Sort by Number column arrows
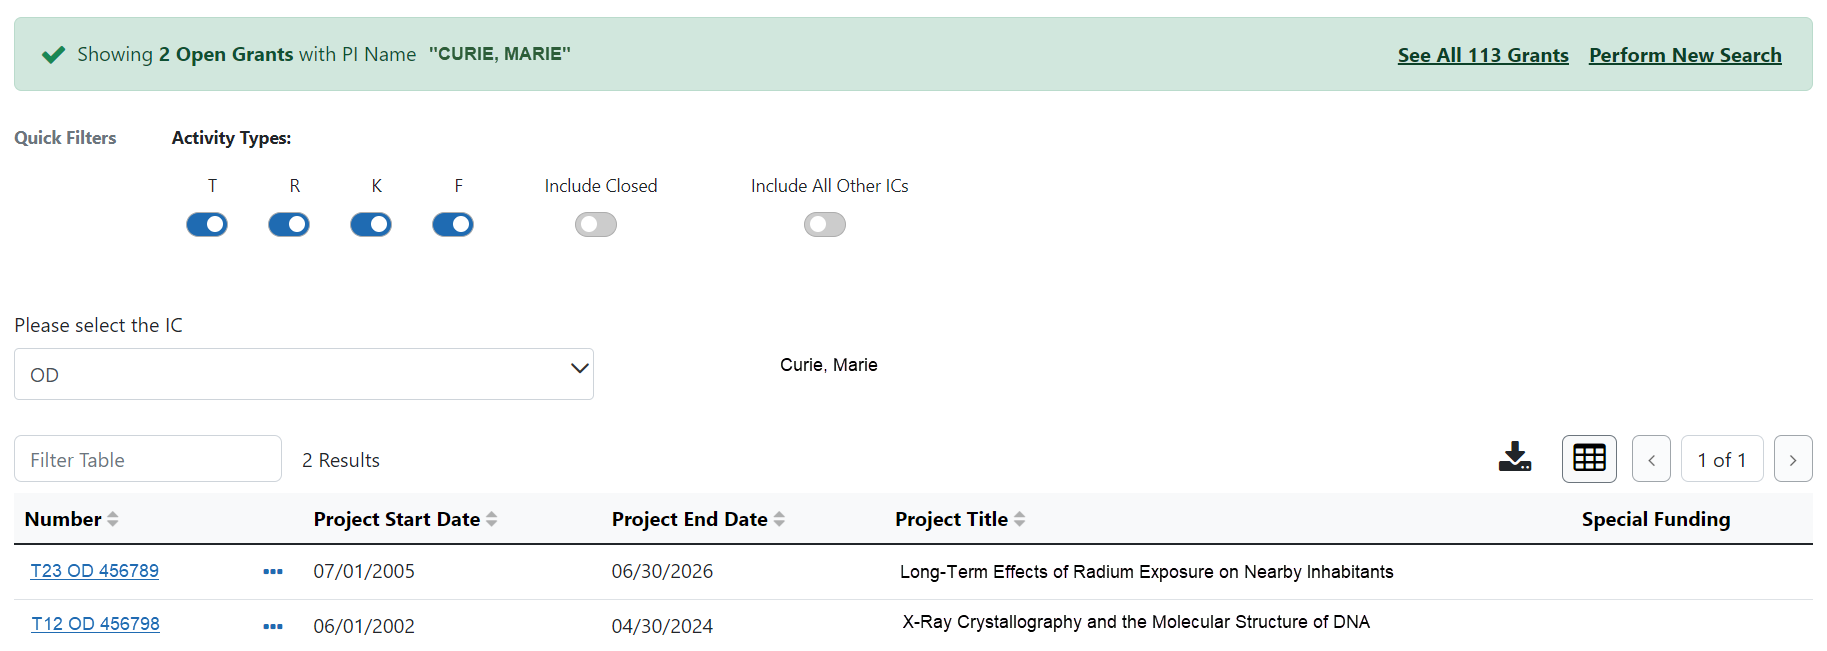Viewport: 1827px width, 651px height. 113,519
